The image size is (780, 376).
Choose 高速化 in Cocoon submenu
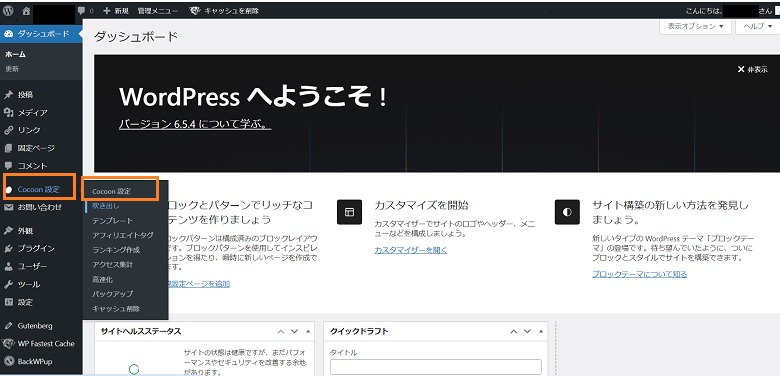click(102, 280)
